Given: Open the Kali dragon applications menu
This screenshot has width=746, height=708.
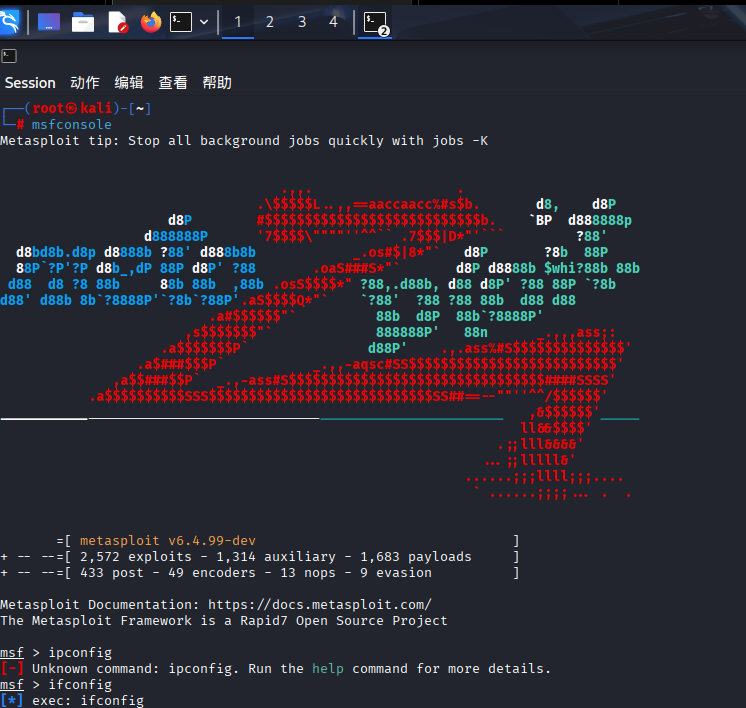Looking at the screenshot, I should coord(10,22).
